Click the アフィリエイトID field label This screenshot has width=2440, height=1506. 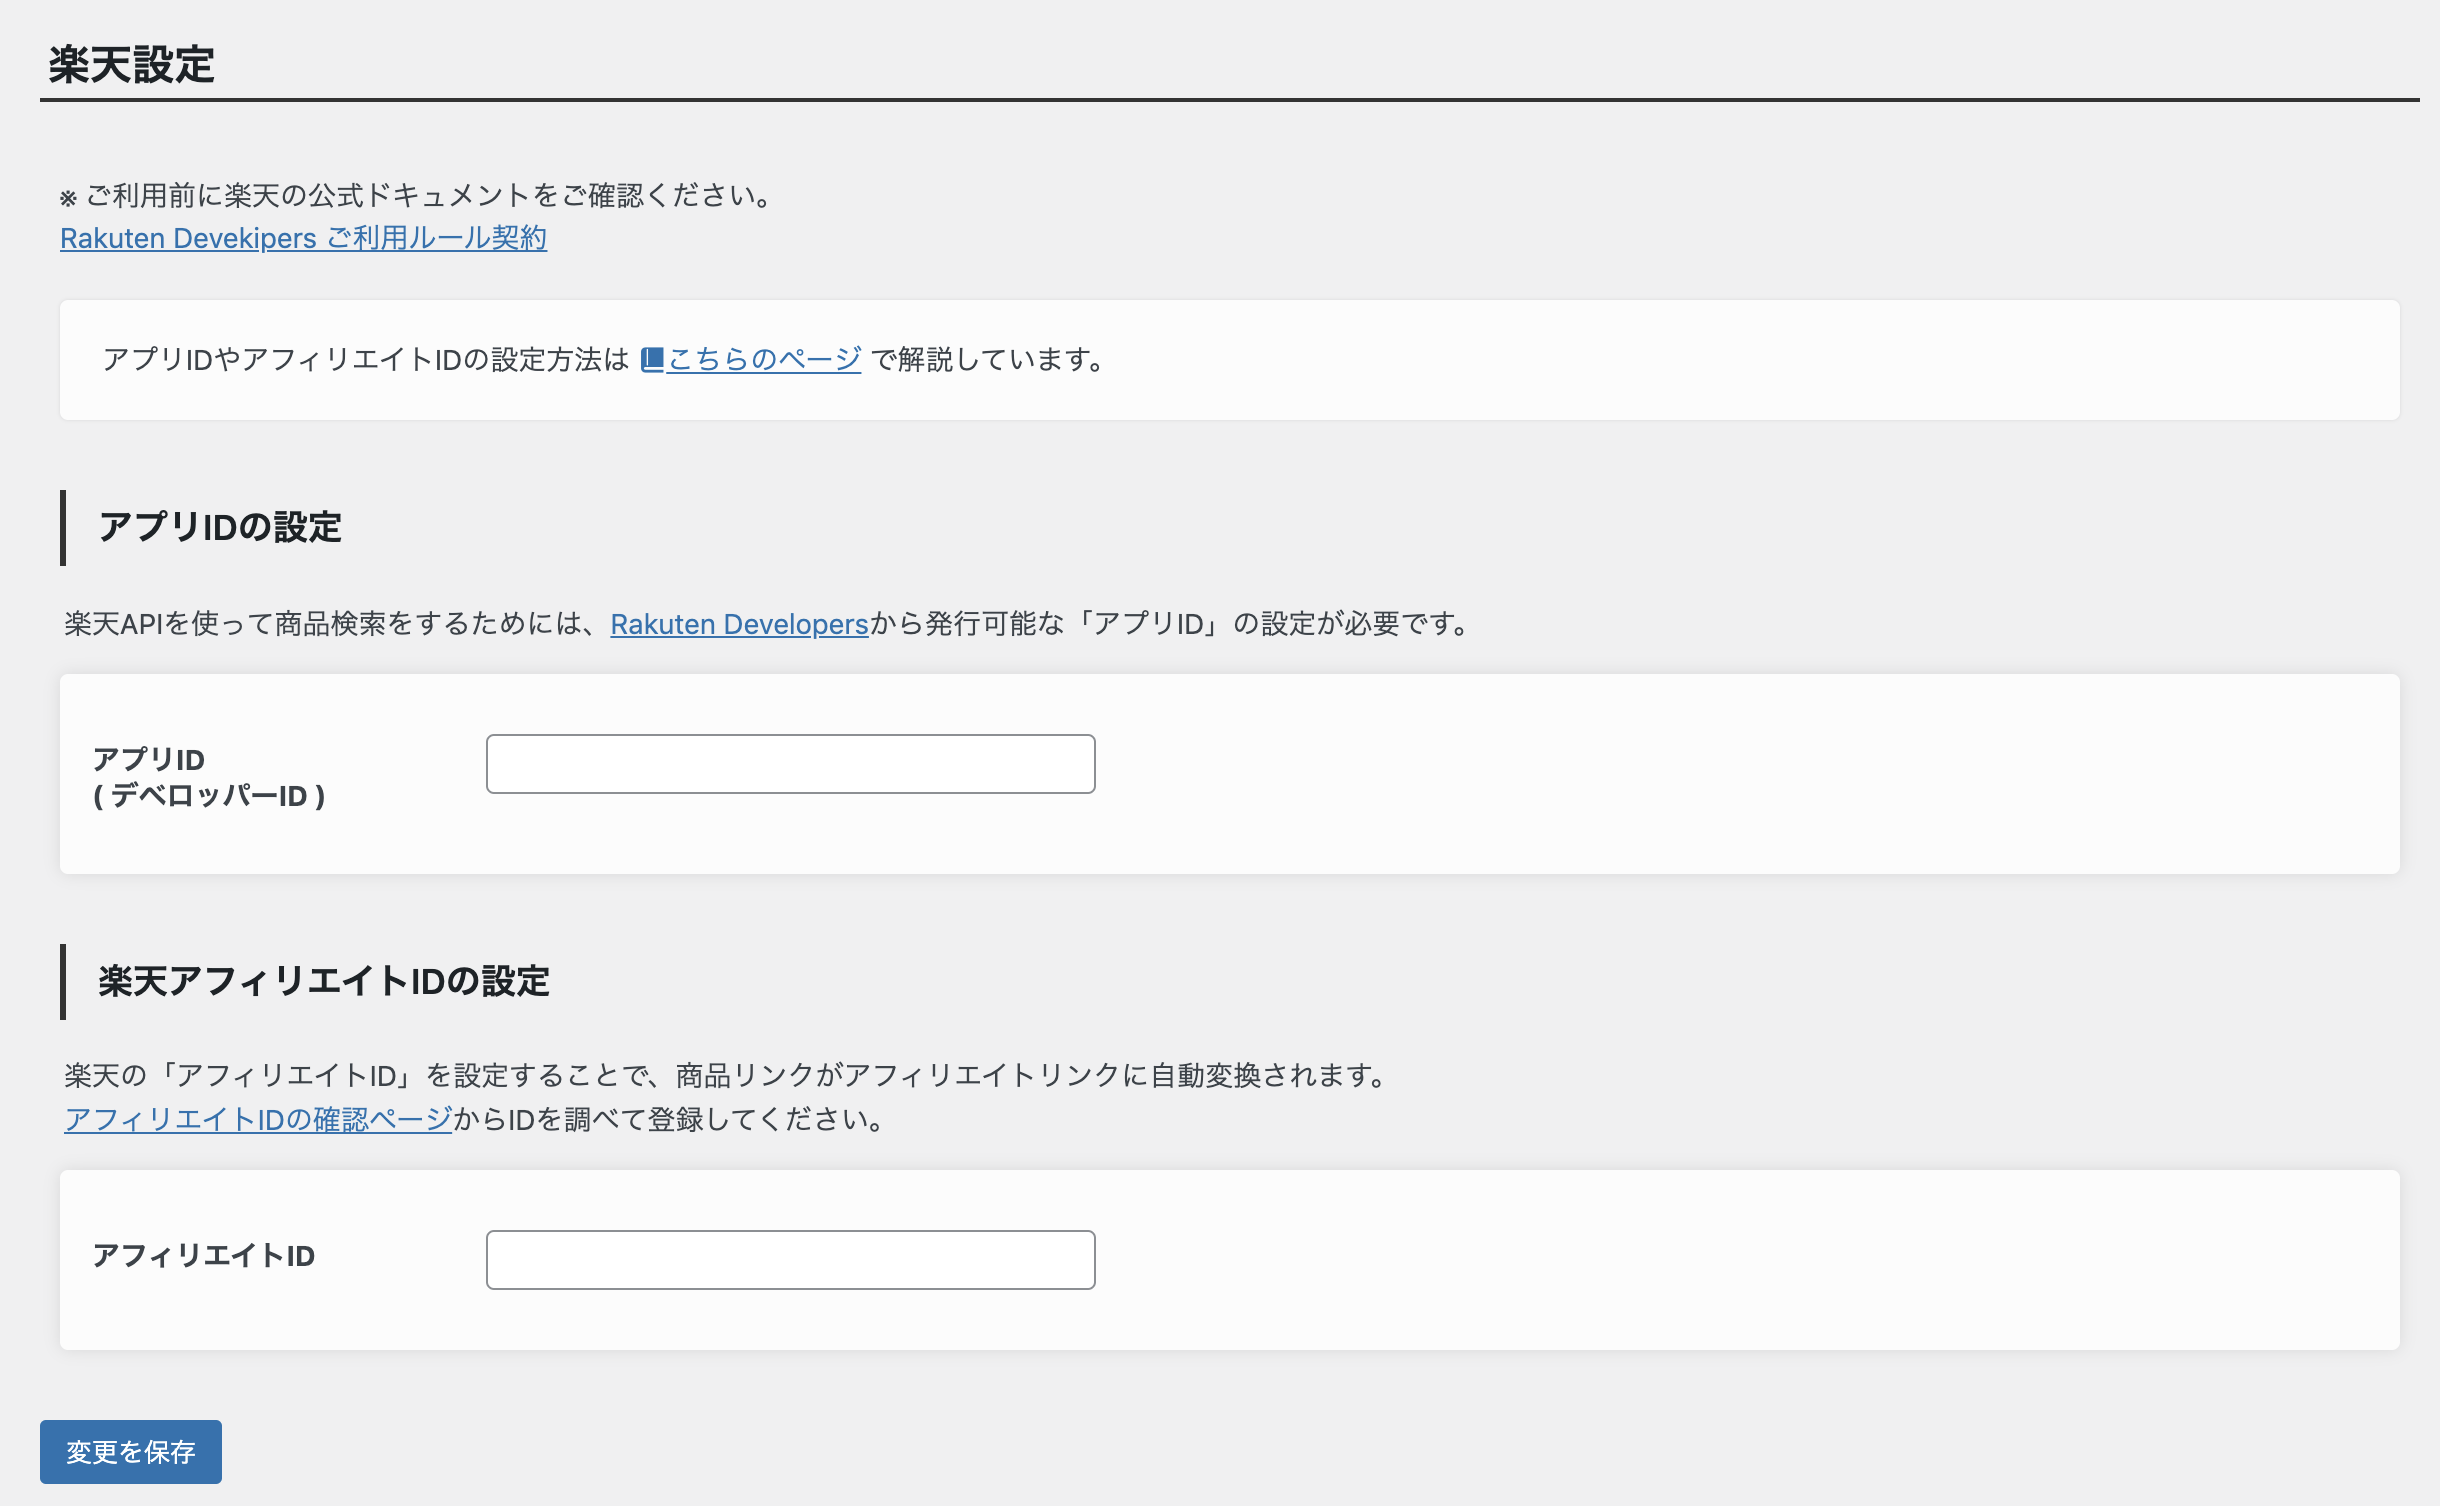coord(204,1256)
